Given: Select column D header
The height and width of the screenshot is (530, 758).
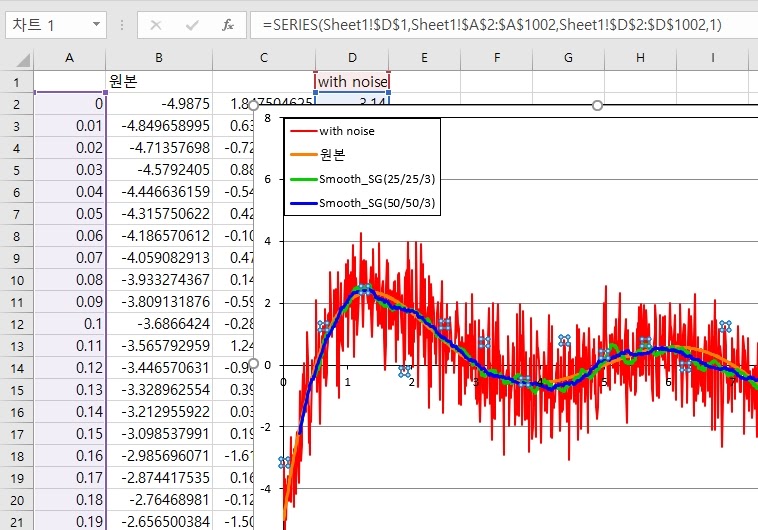Looking at the screenshot, I should (352, 59).
